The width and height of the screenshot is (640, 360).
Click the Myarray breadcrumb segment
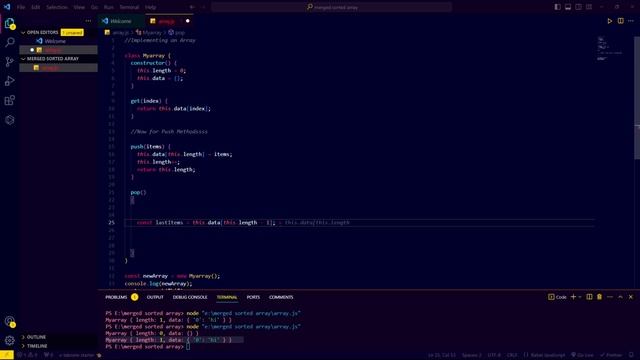pos(152,32)
